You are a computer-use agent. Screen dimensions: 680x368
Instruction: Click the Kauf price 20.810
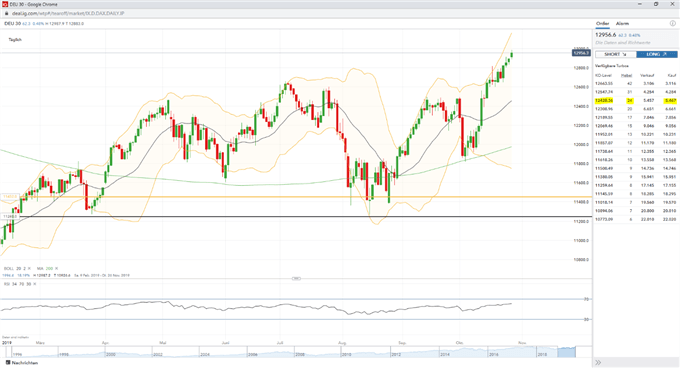click(x=670, y=211)
